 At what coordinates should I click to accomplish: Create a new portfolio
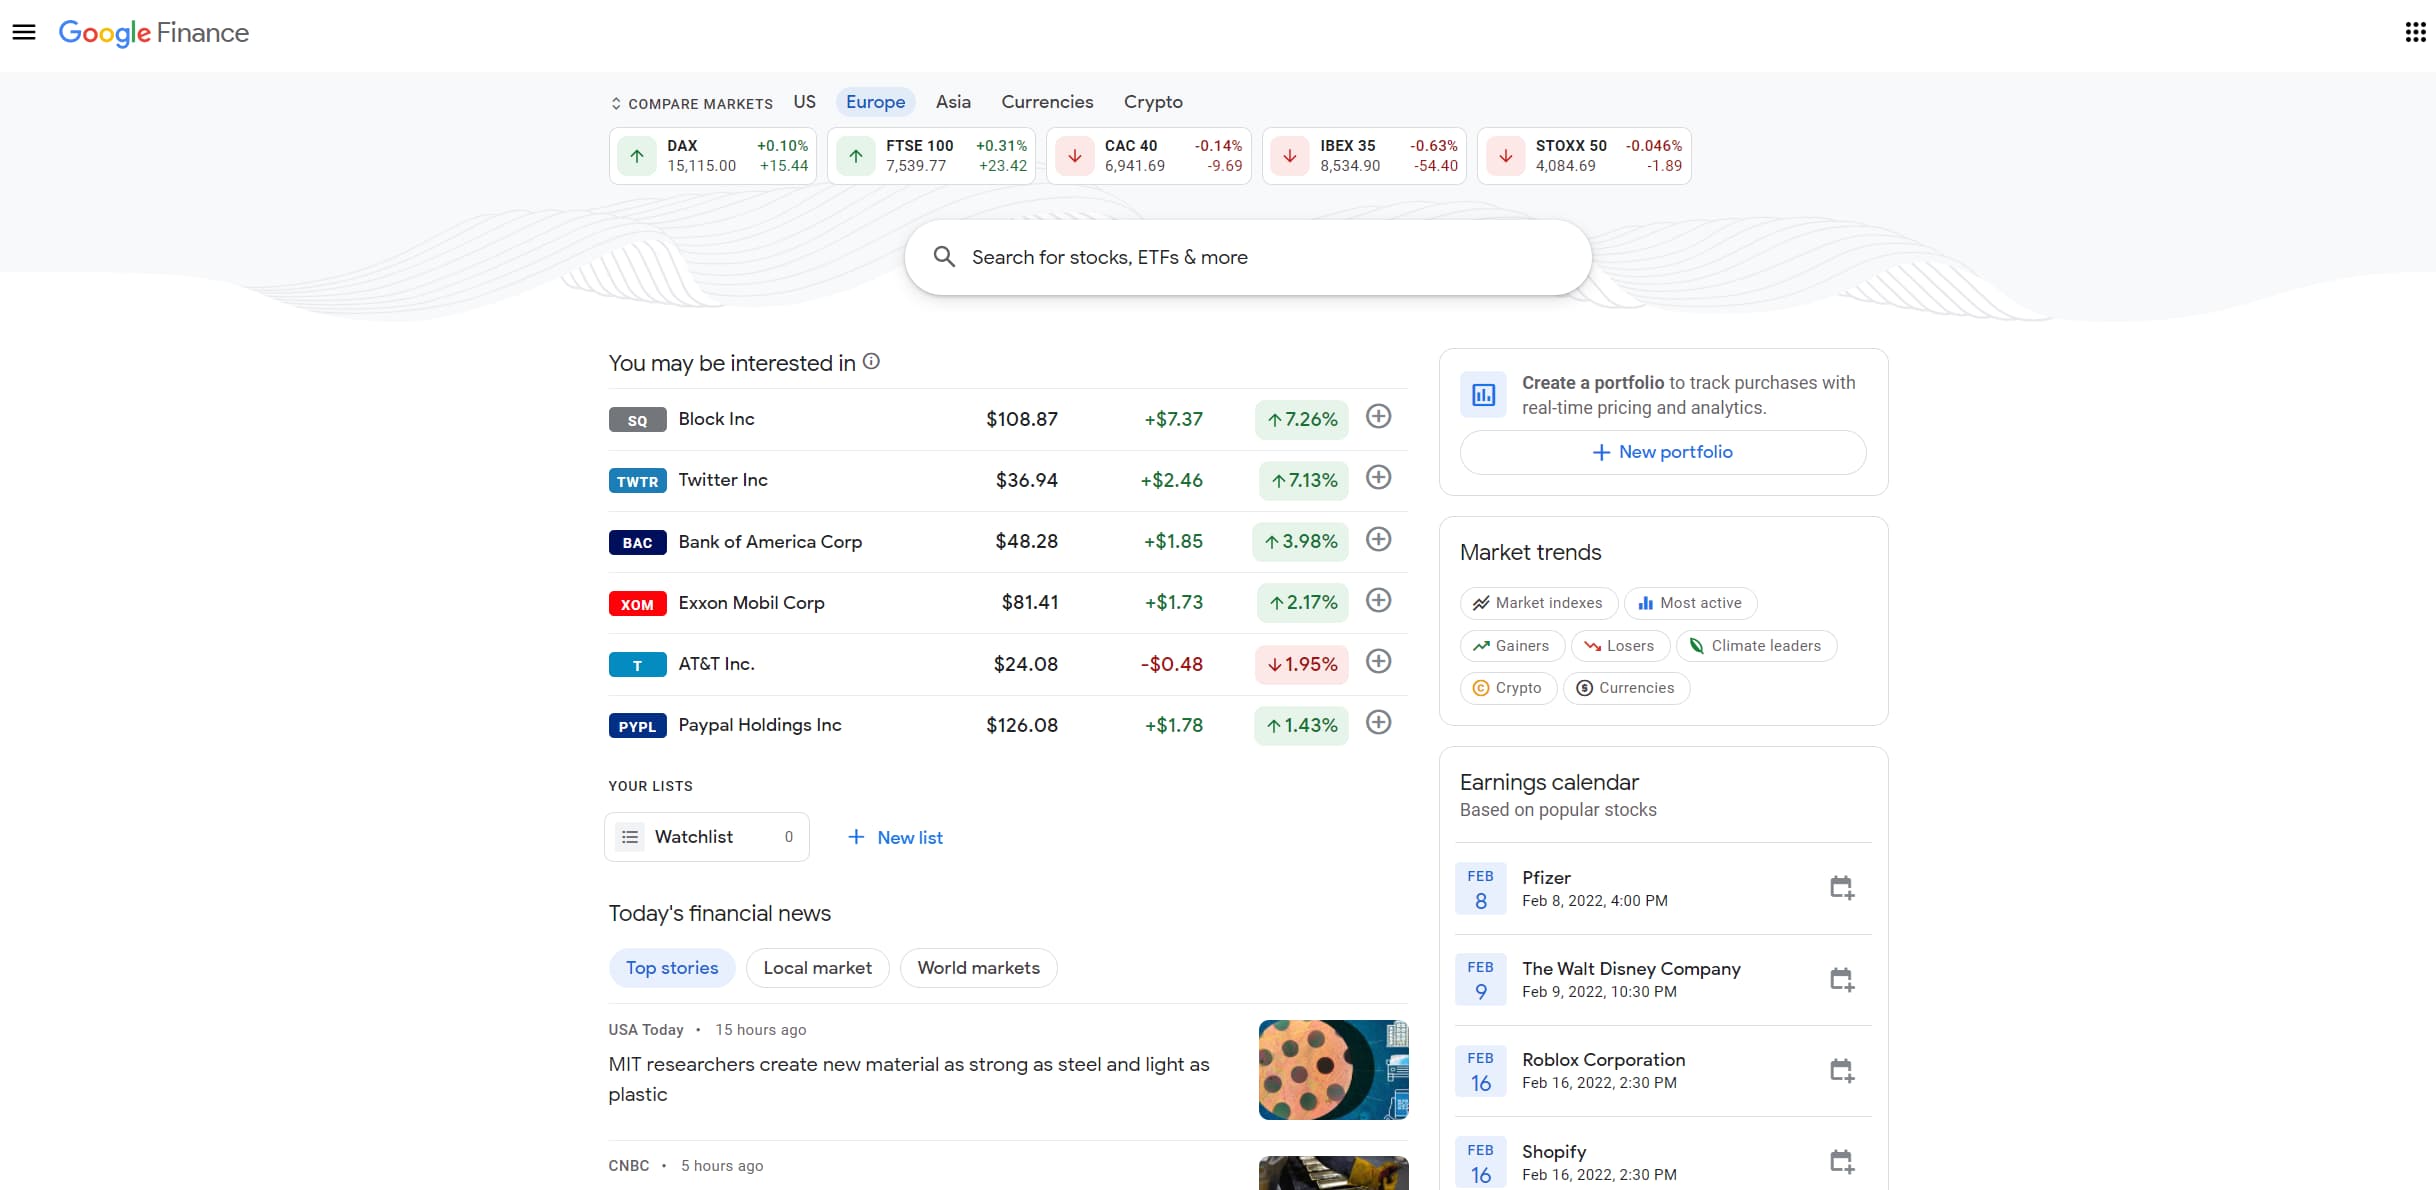(1663, 452)
